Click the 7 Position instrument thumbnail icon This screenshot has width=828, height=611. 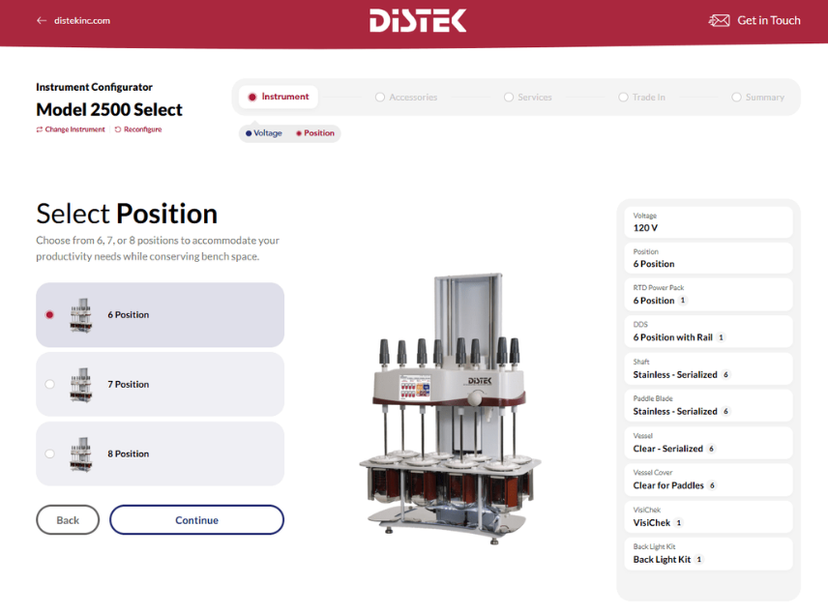pos(82,384)
